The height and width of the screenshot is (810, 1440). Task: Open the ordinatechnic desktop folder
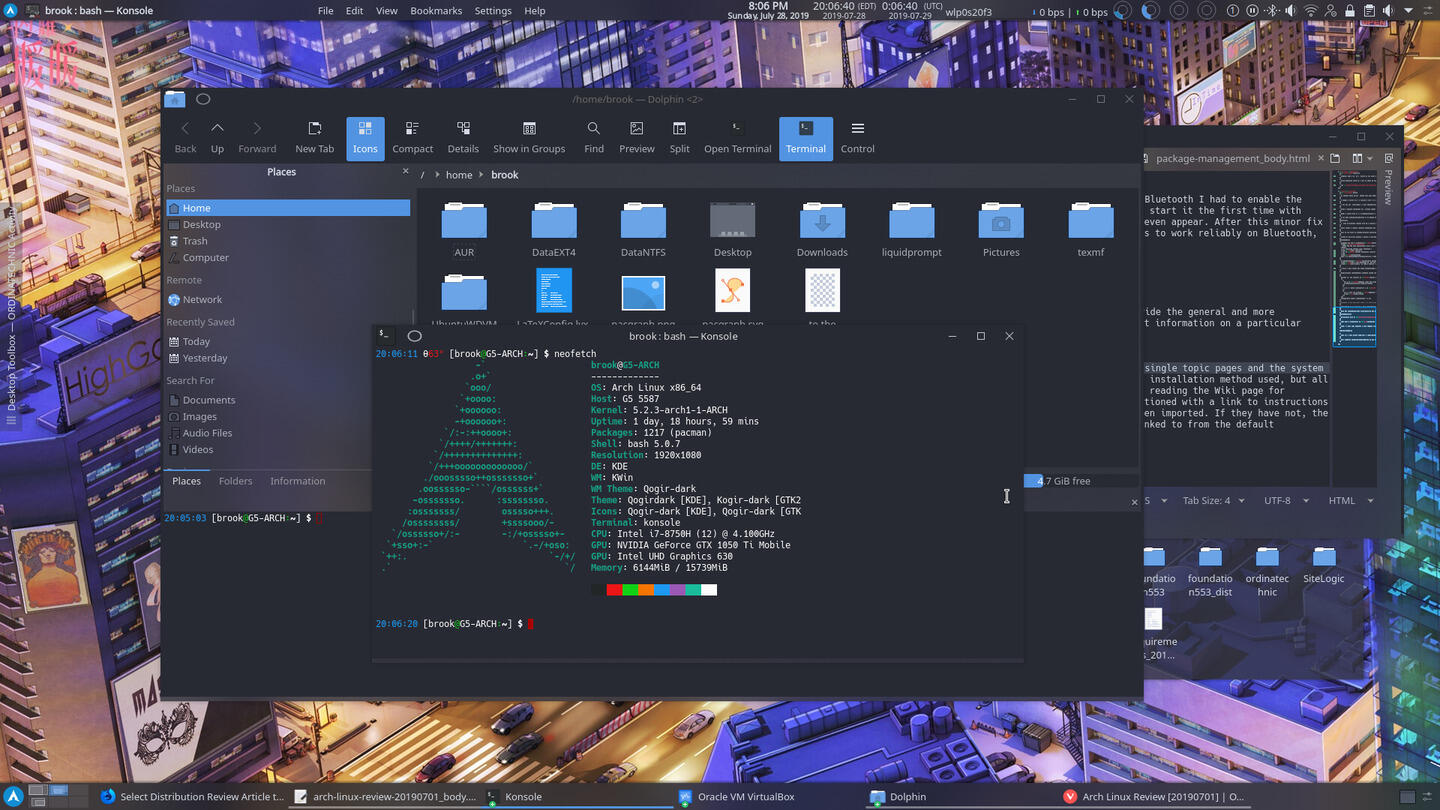[1267, 570]
